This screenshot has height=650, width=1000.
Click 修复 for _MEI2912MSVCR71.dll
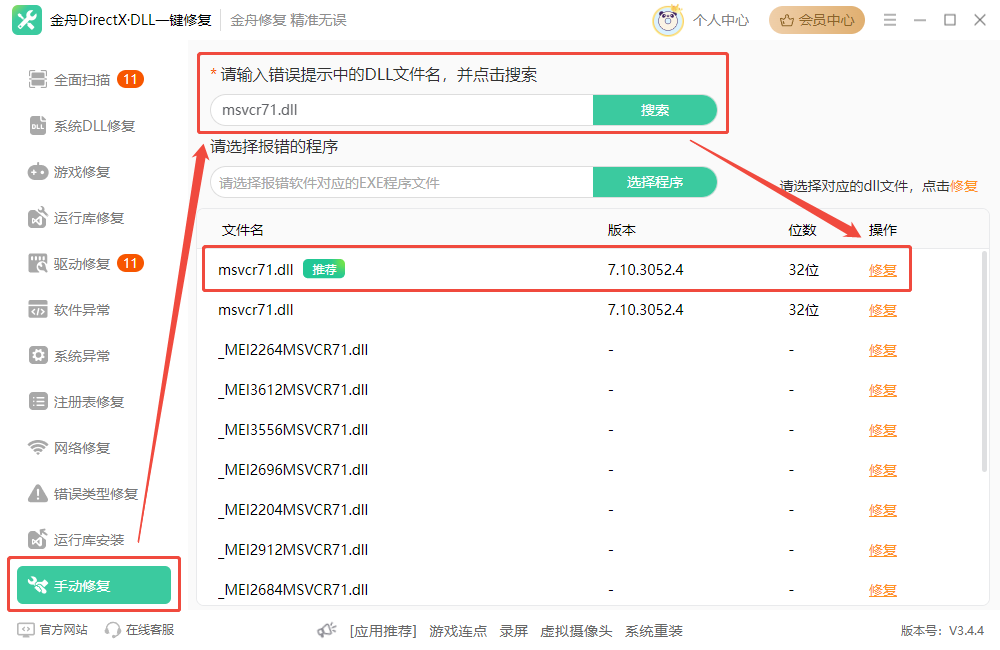pos(883,550)
